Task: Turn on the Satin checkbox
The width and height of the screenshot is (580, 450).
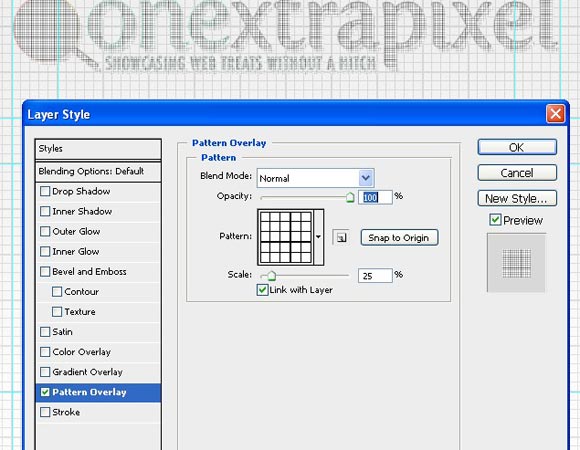Action: coord(45,332)
